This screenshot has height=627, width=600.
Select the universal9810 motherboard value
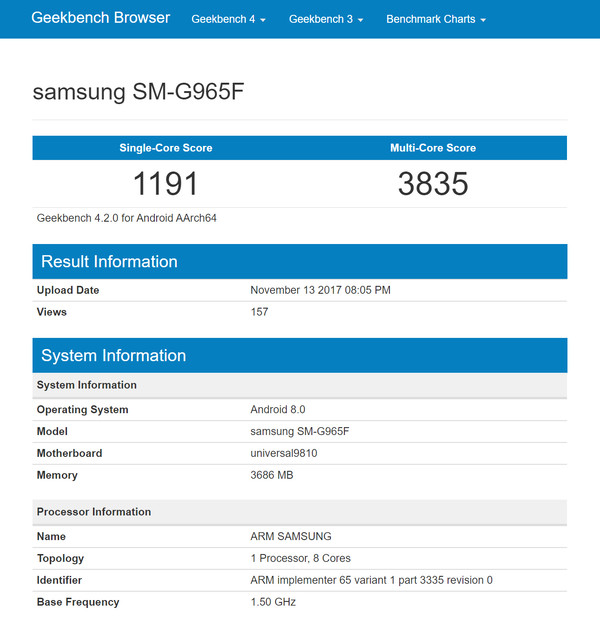[x=284, y=453]
